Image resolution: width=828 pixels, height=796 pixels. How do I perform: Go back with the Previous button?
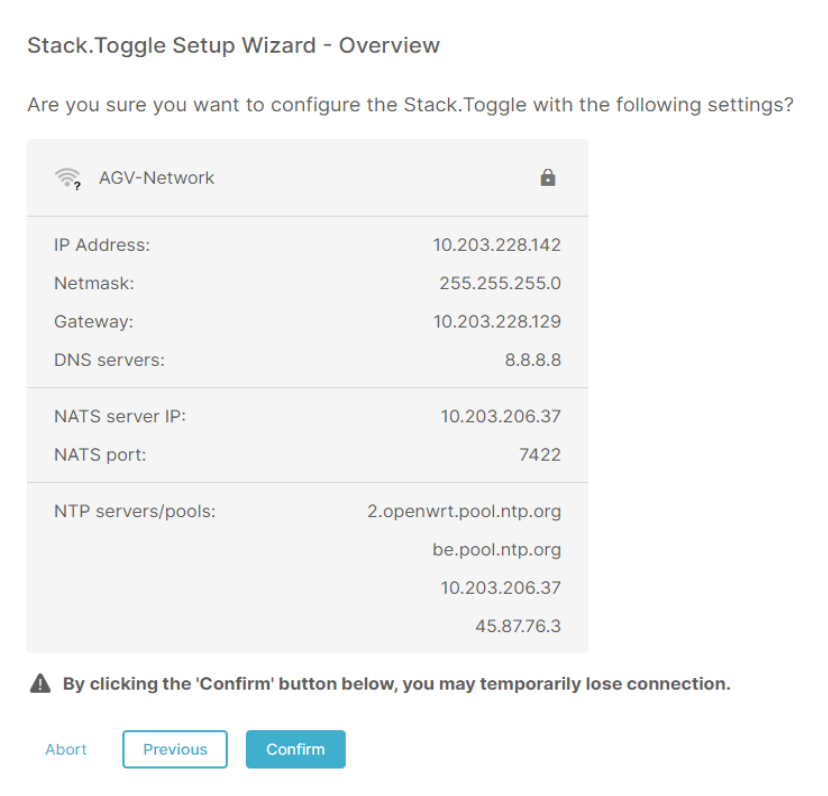coord(175,749)
